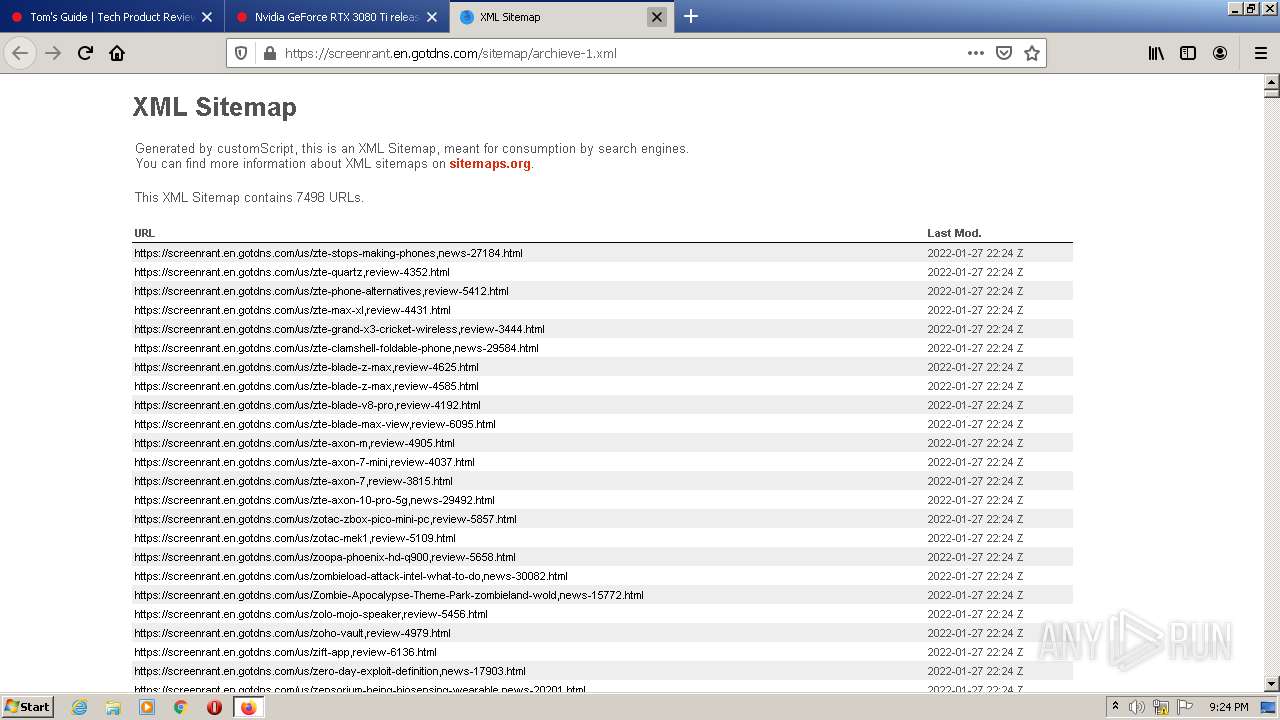Open zoho-vault review-4979 link
The width and height of the screenshot is (1280, 720).
pyautogui.click(x=292, y=633)
